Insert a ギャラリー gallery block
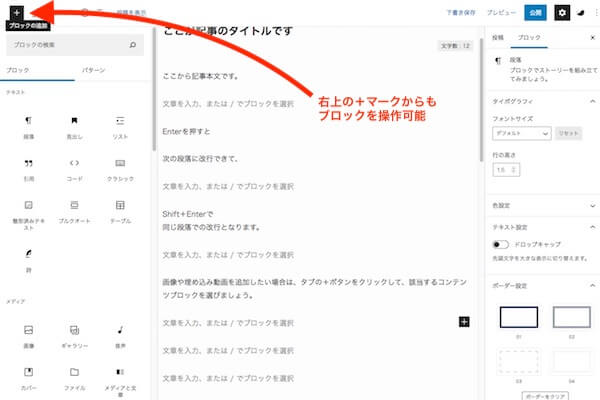Viewport: 600px width, 400px height. point(74,337)
